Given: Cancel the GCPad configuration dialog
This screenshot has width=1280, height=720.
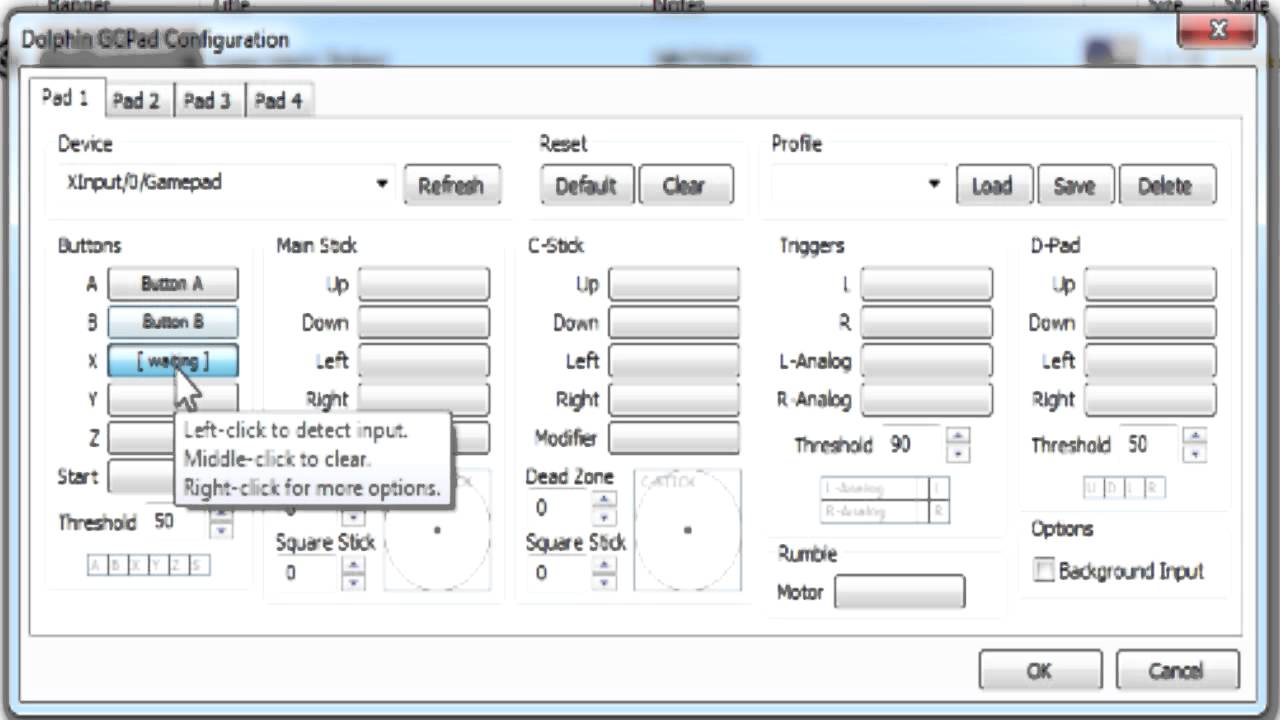Looking at the screenshot, I should point(1177,670).
